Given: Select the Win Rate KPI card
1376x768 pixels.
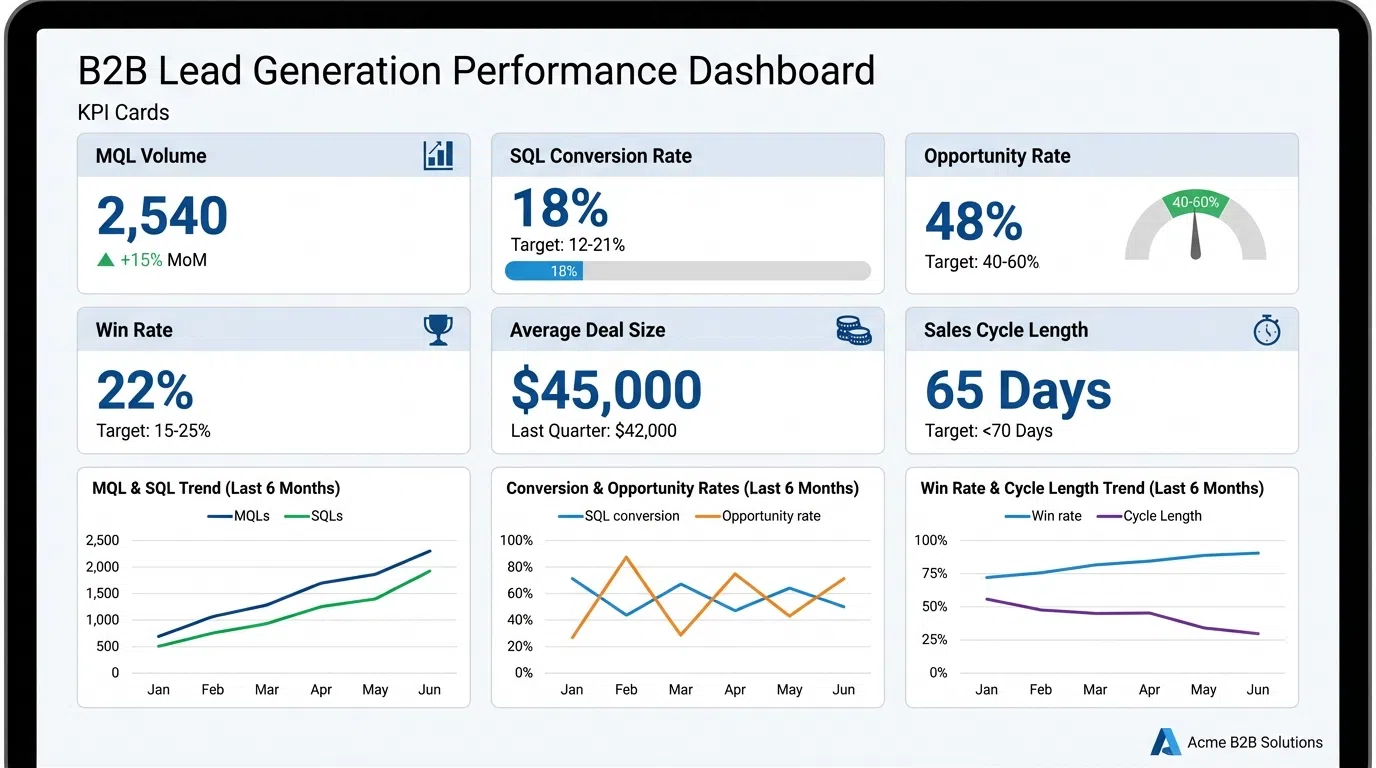Looking at the screenshot, I should (274, 381).
